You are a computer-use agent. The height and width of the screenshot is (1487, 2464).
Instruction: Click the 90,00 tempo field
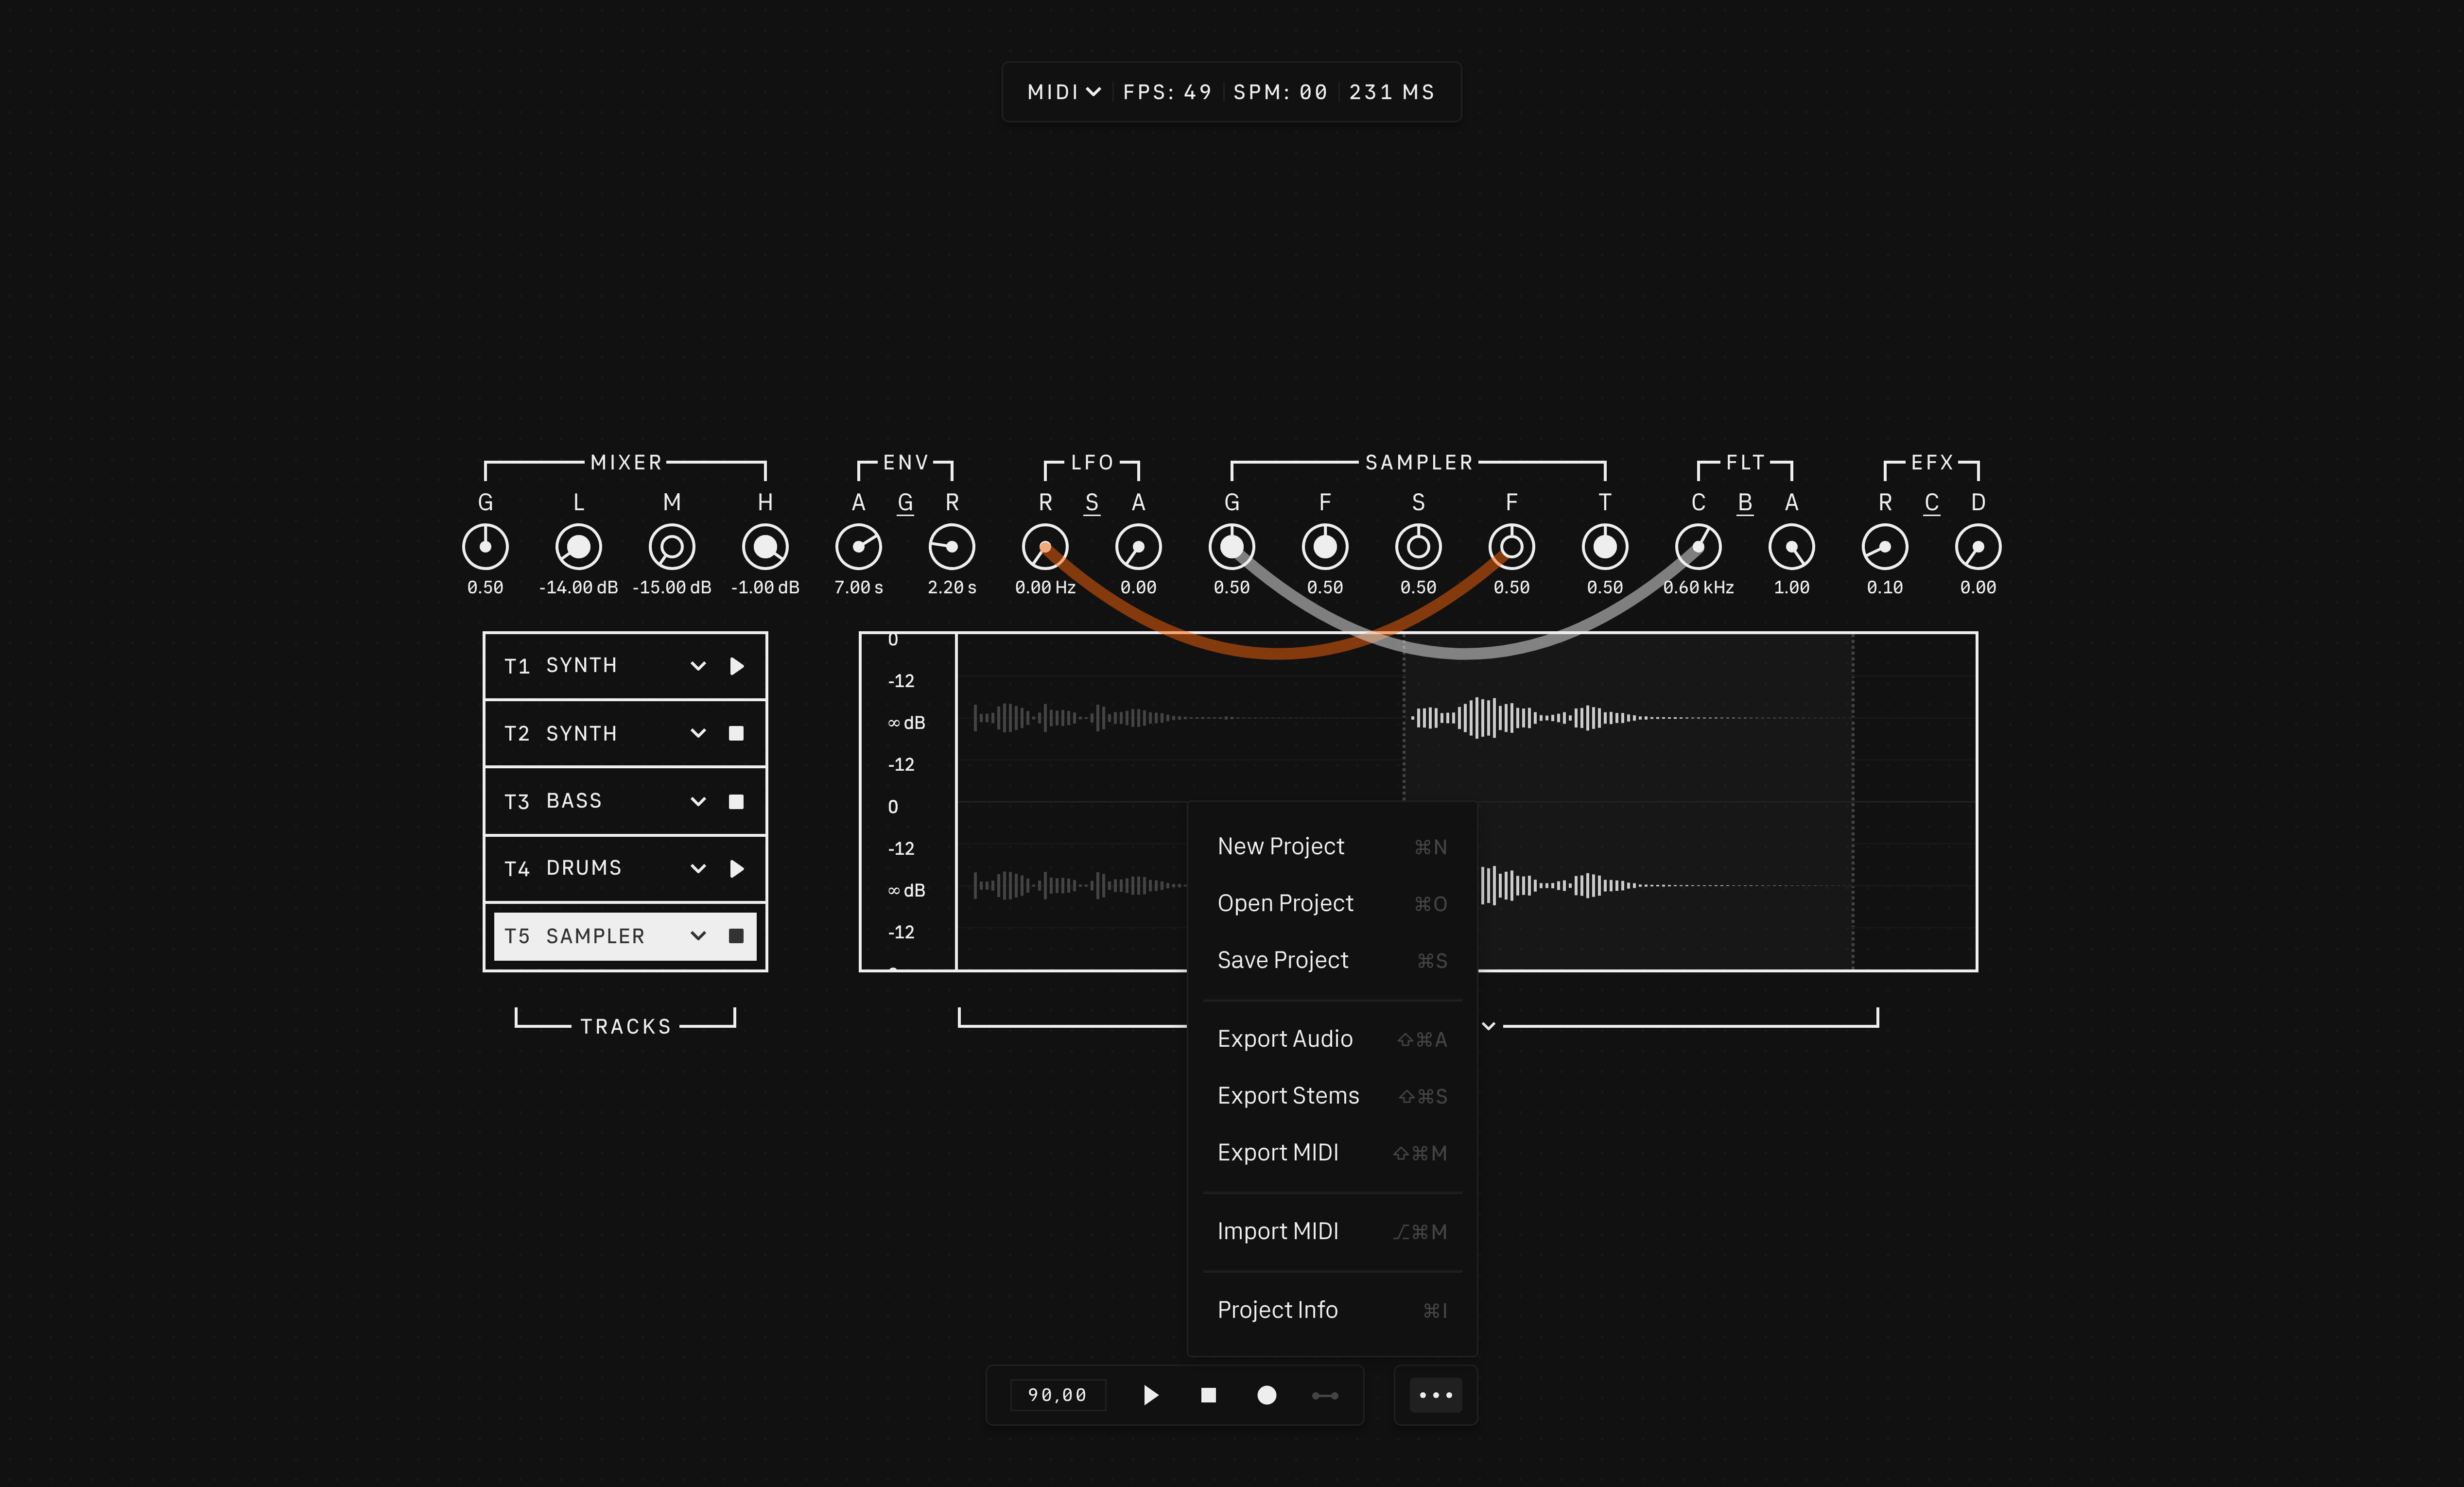click(1057, 1395)
